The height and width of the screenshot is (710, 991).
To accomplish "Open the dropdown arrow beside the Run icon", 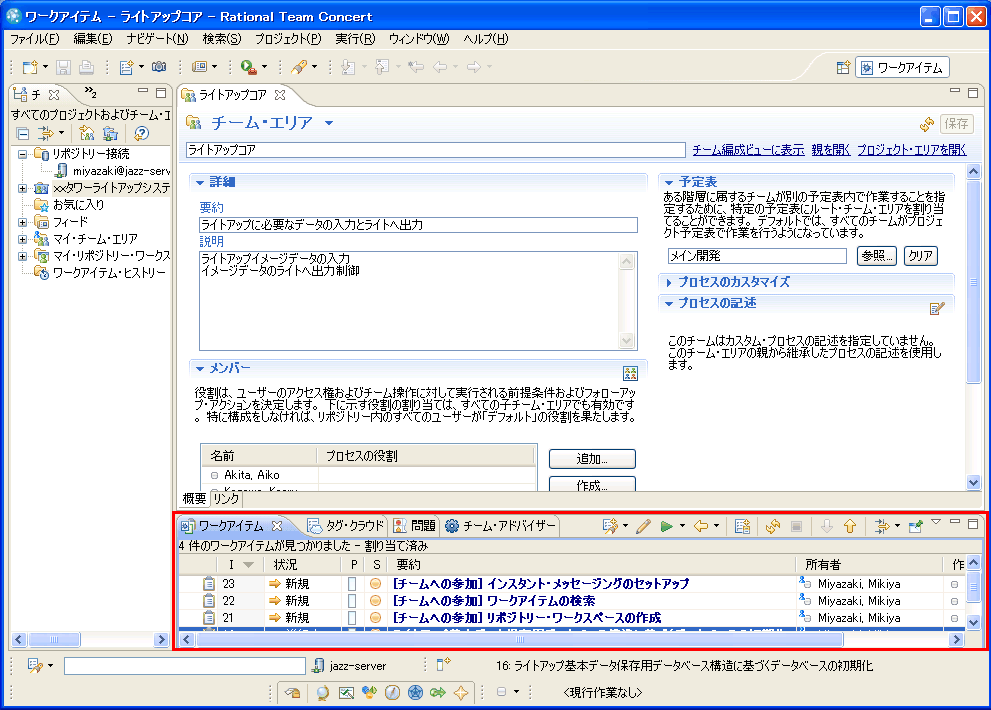I will click(x=264, y=67).
